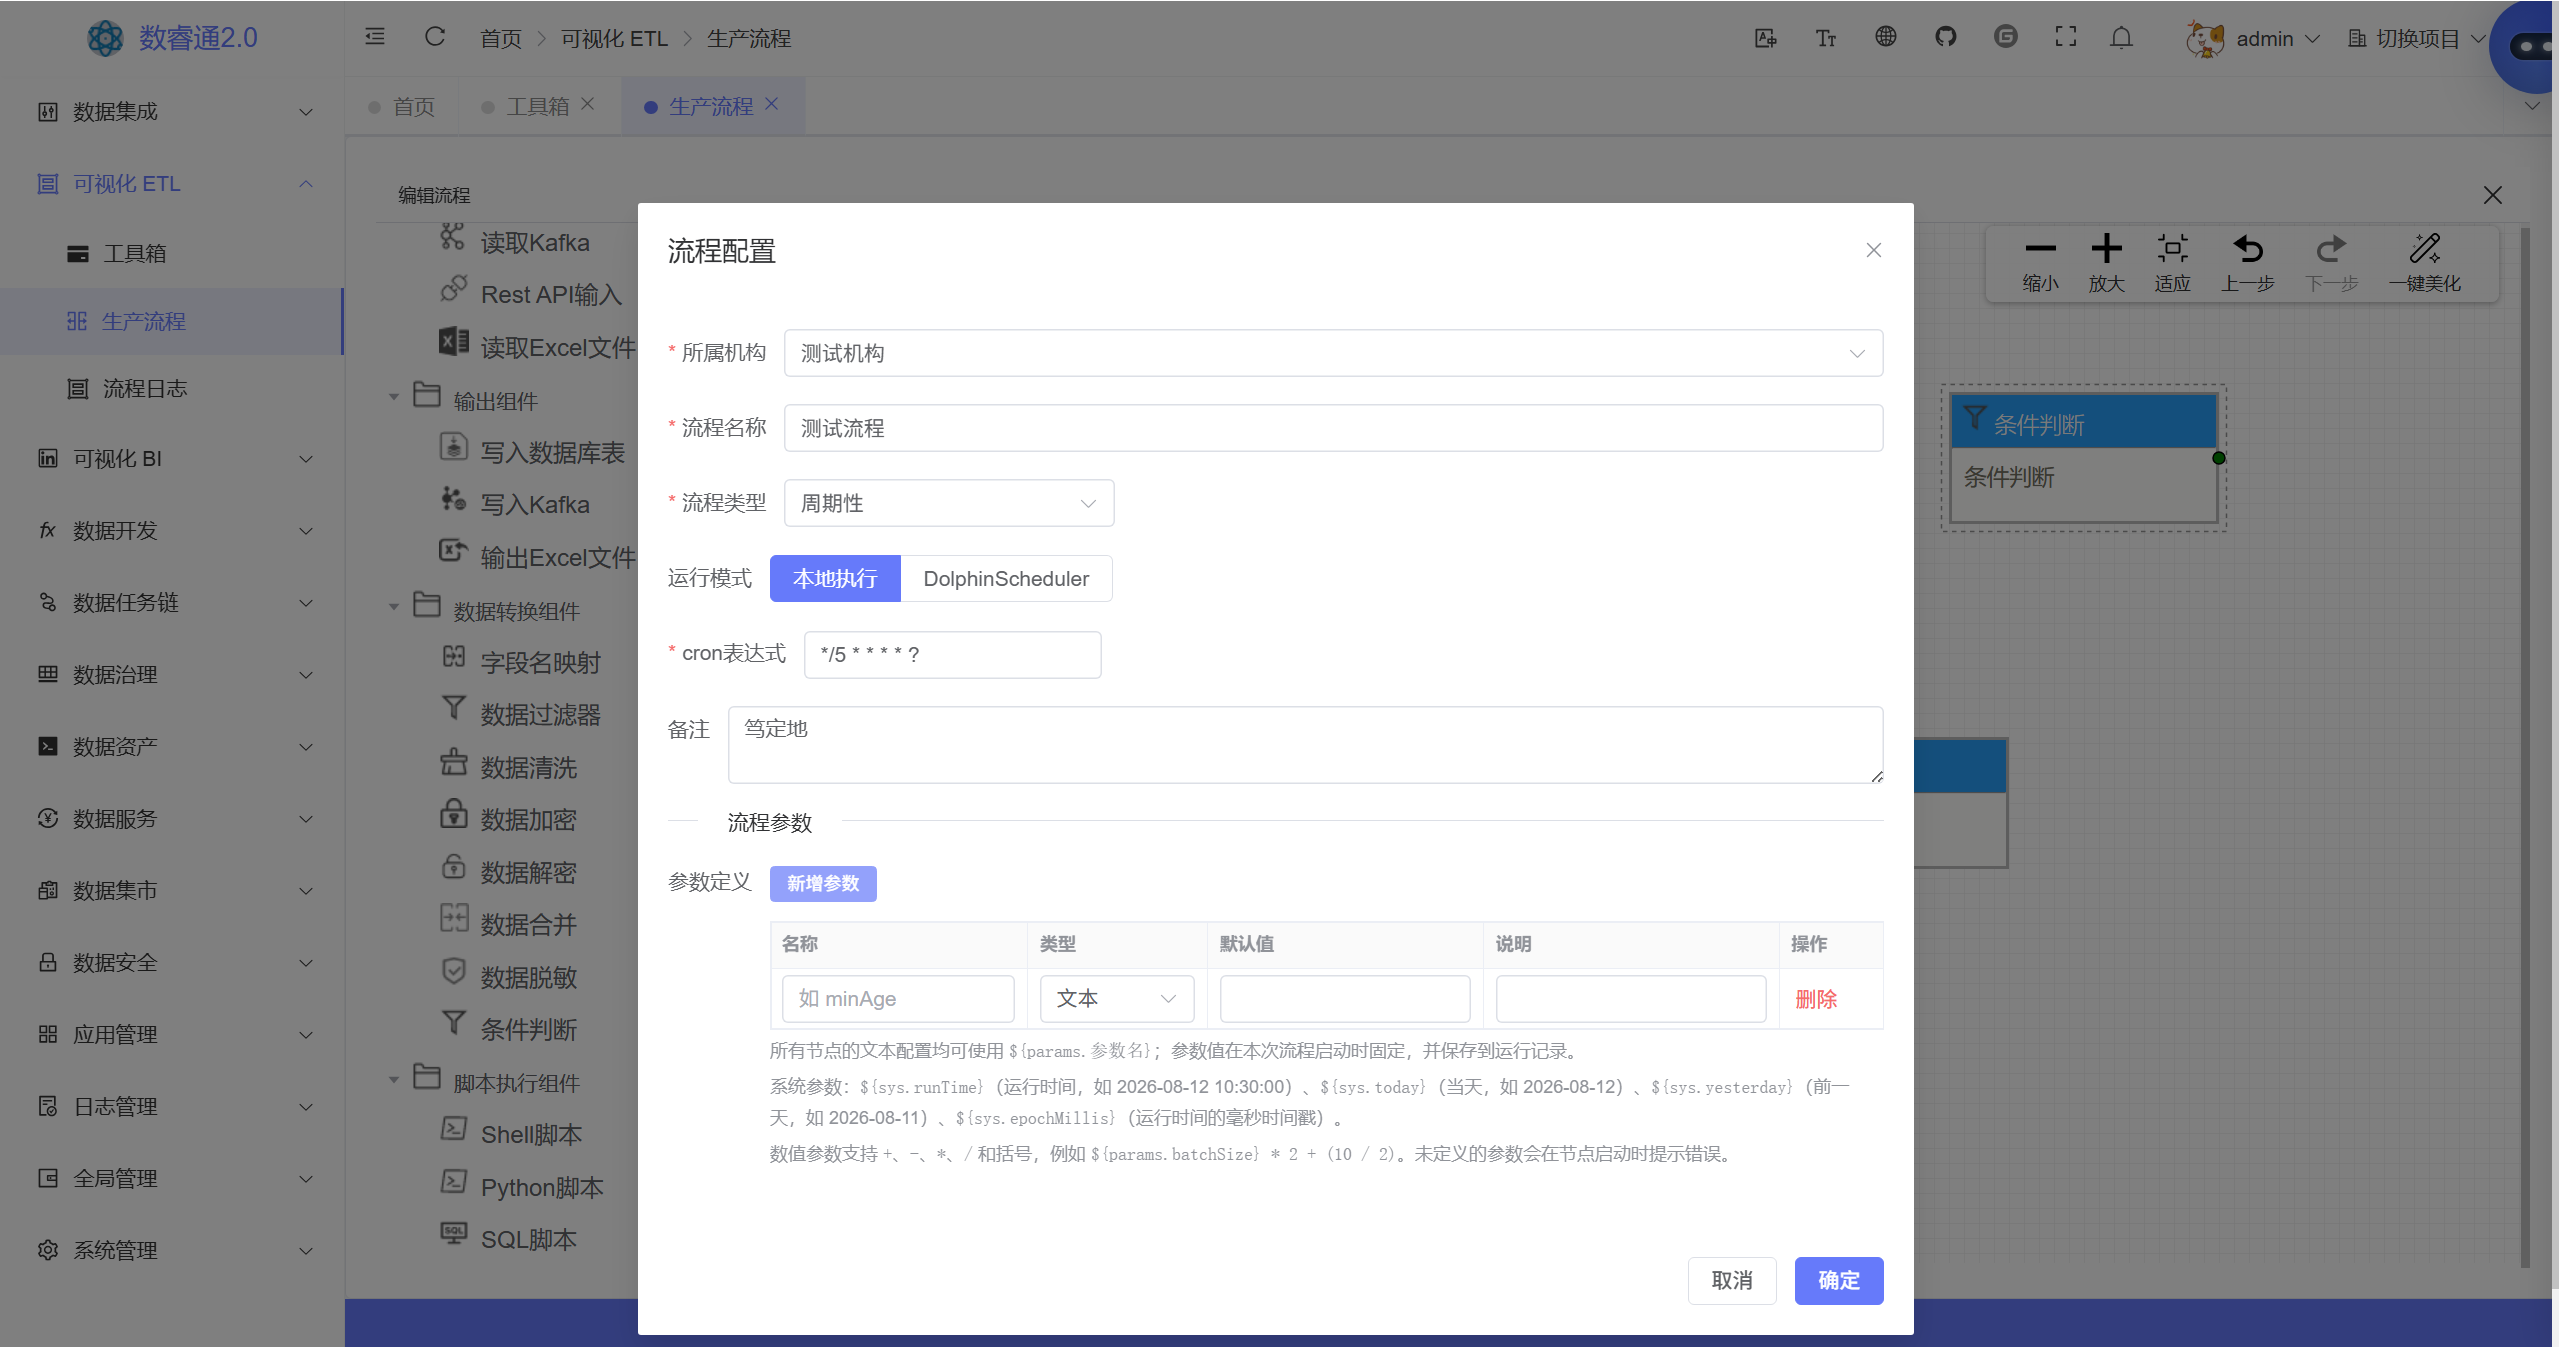Focus the parameter 名称 input (如 minAge)

pyautogui.click(x=898, y=998)
